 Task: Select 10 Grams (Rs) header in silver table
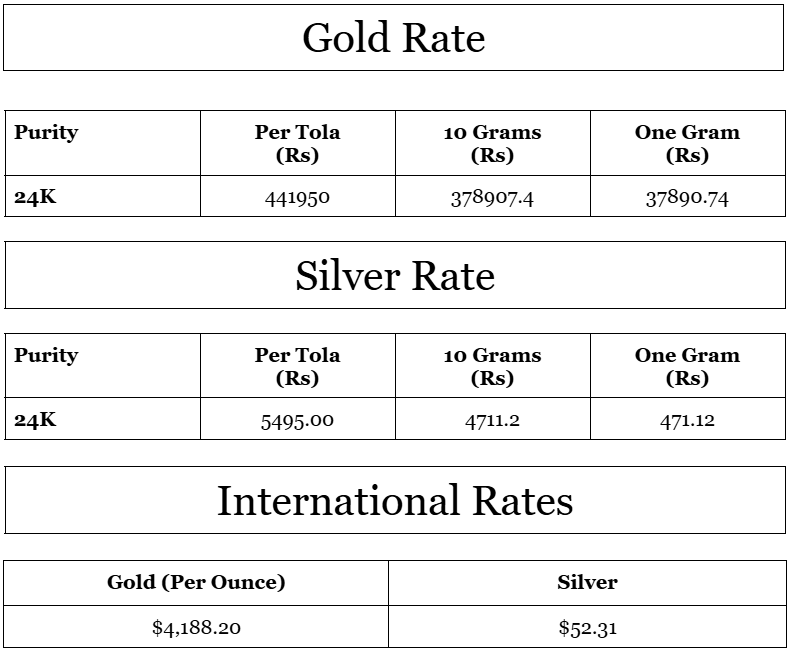pos(492,367)
